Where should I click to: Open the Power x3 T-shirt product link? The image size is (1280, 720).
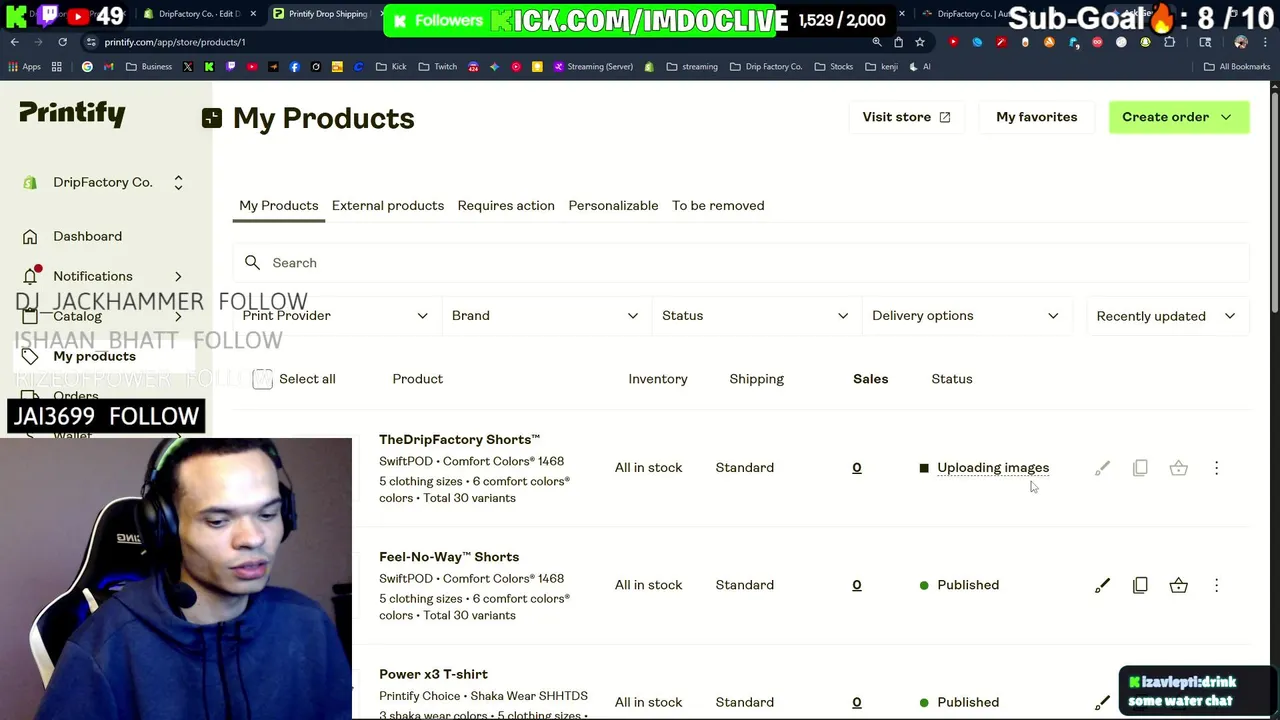[x=434, y=674]
